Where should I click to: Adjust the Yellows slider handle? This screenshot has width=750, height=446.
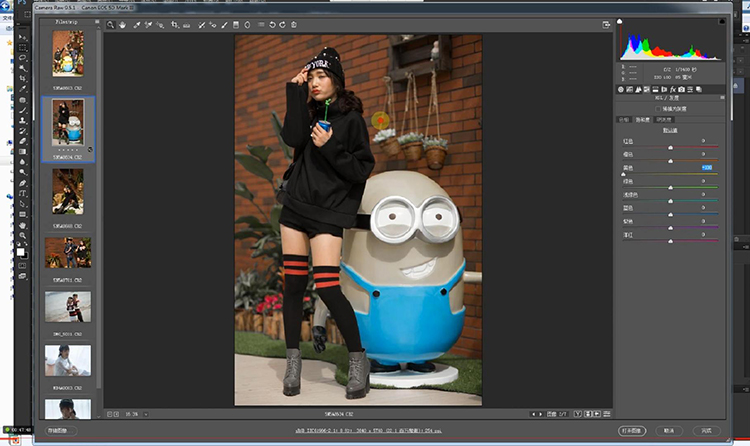click(x=623, y=175)
